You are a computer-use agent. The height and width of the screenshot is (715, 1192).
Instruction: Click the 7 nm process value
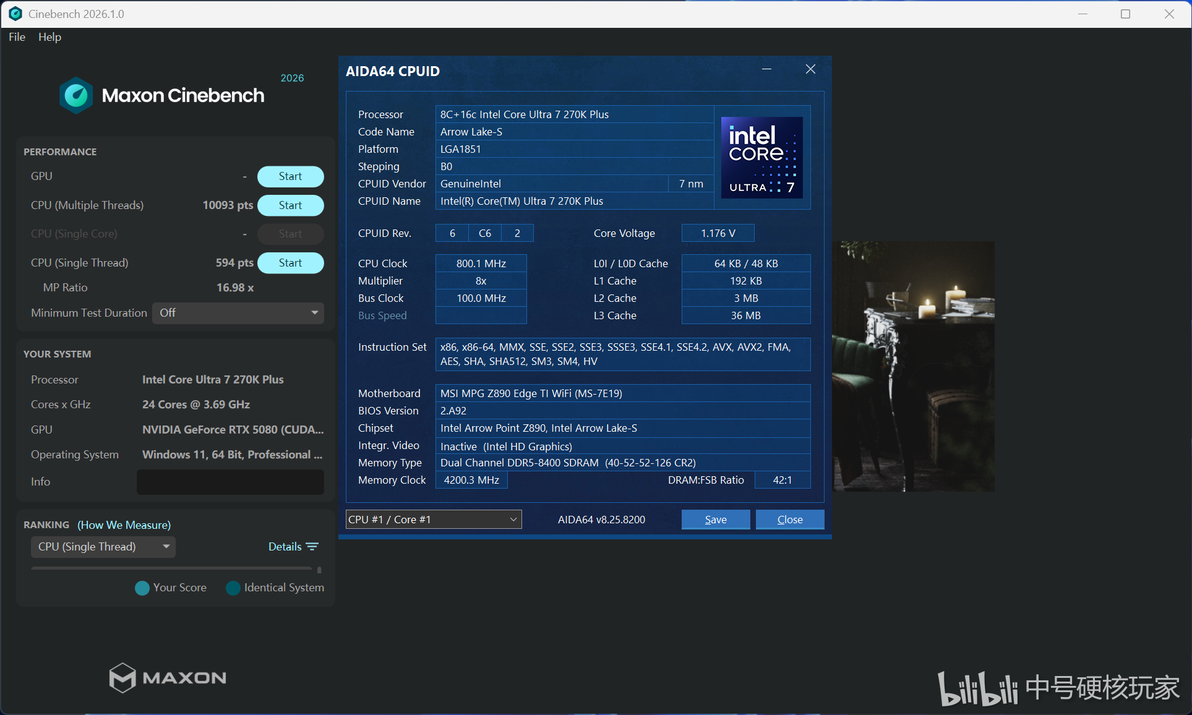[691, 184]
